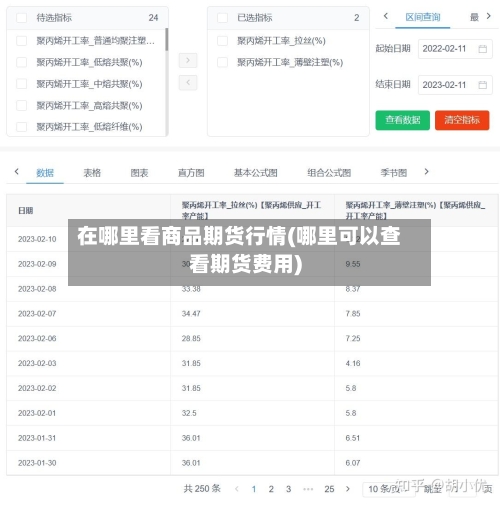
Task: Check 聚丙烯开工率_高熔共聚(%) indicator
Action: 22,106
